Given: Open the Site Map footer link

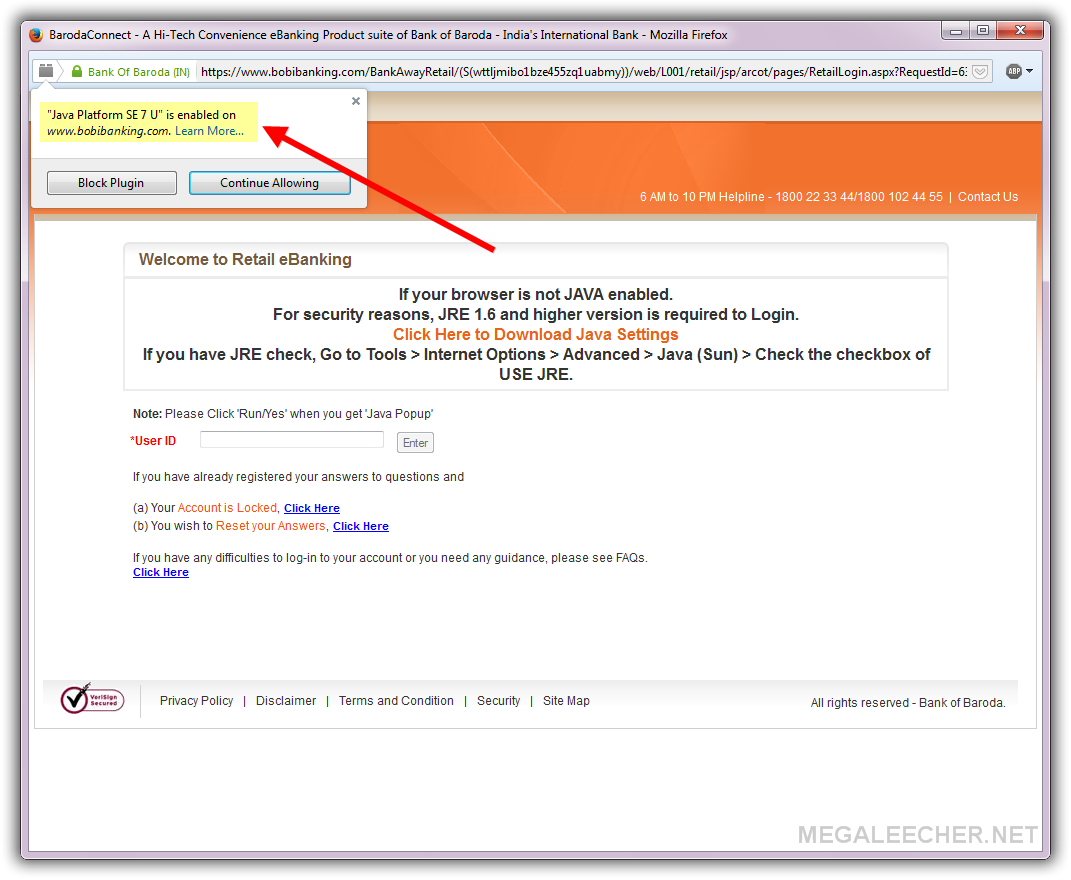Looking at the screenshot, I should (x=566, y=701).
